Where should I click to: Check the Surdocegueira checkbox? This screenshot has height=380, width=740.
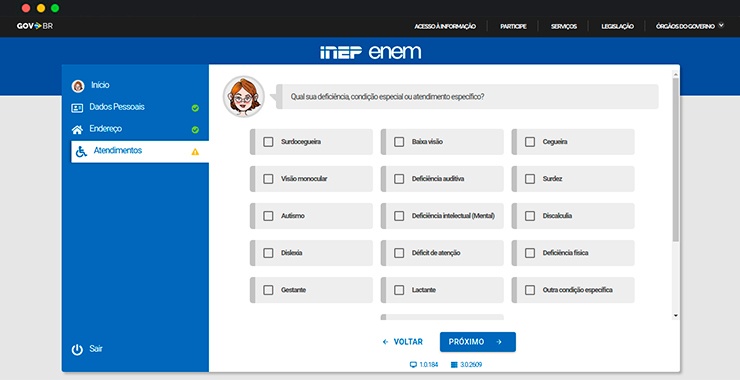pos(268,142)
